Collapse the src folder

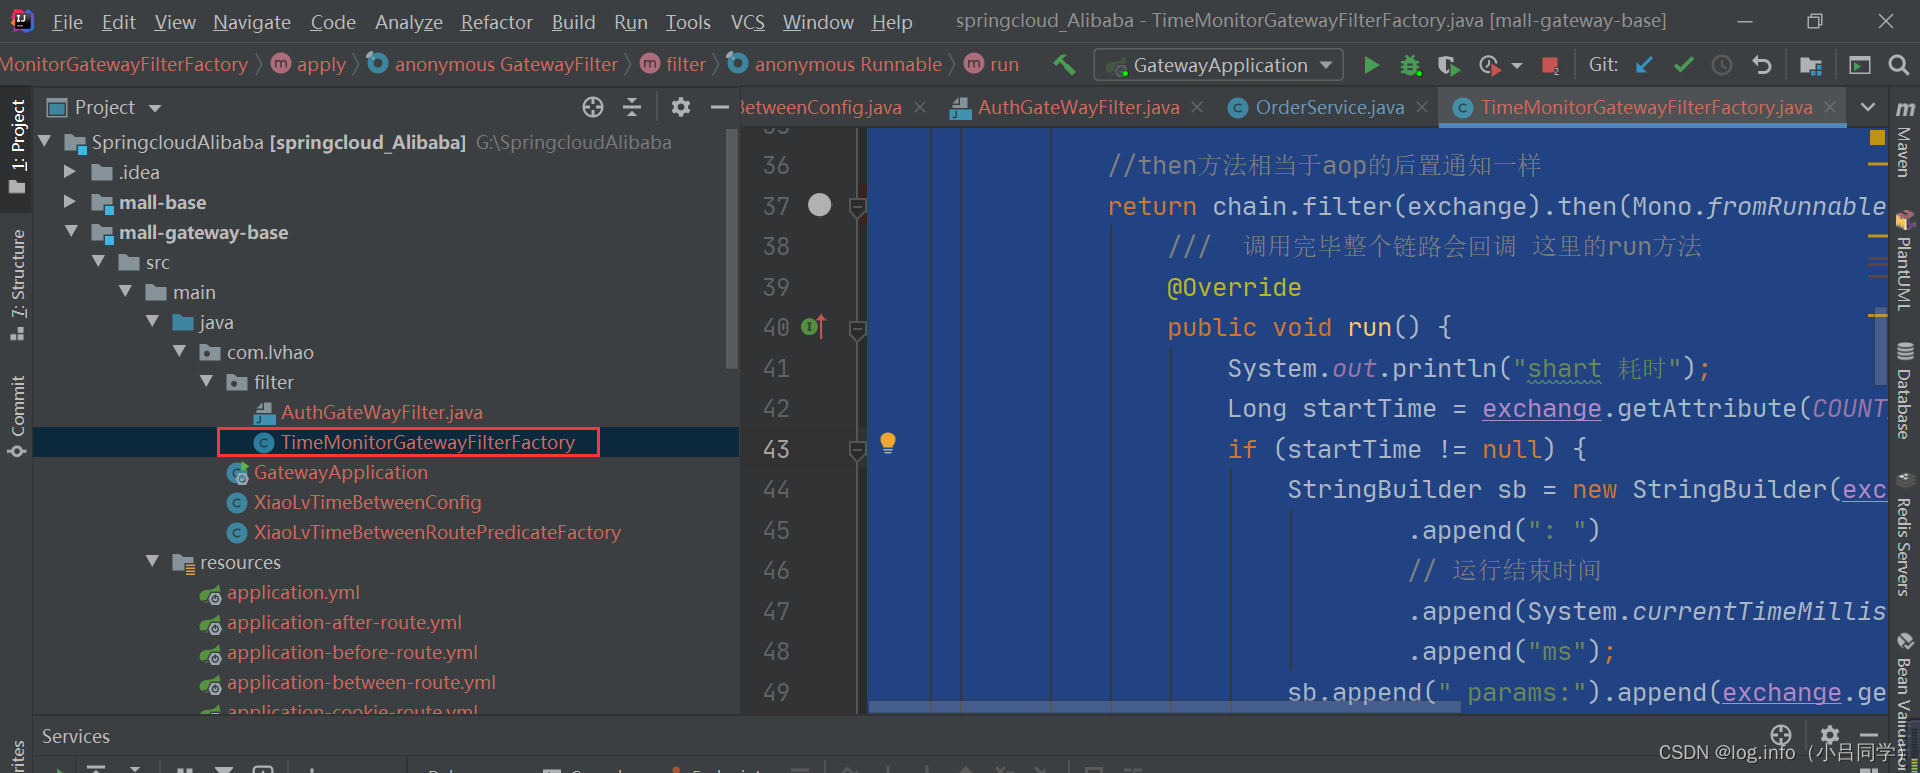[98, 262]
